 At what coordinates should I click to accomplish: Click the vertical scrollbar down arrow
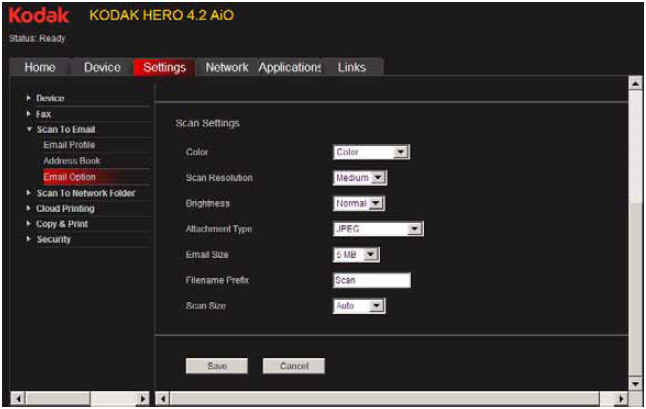635,383
